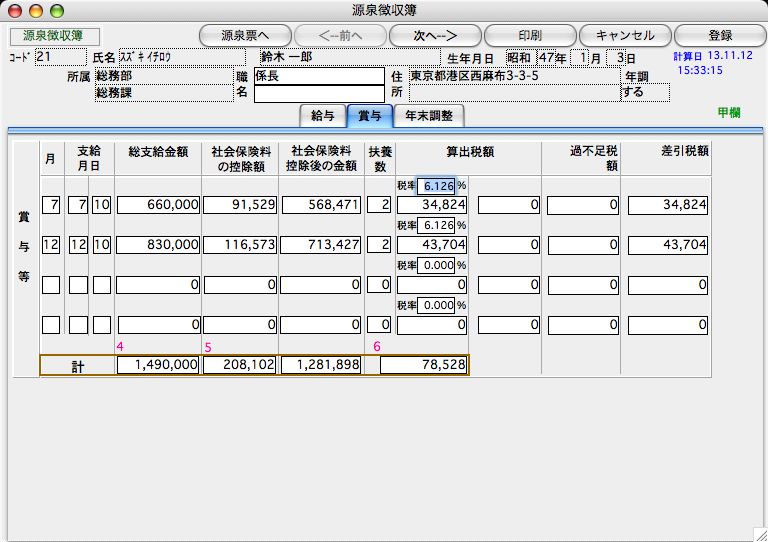The image size is (768, 542).
Task: Click the first row month field showing 7
Action: pos(51,205)
